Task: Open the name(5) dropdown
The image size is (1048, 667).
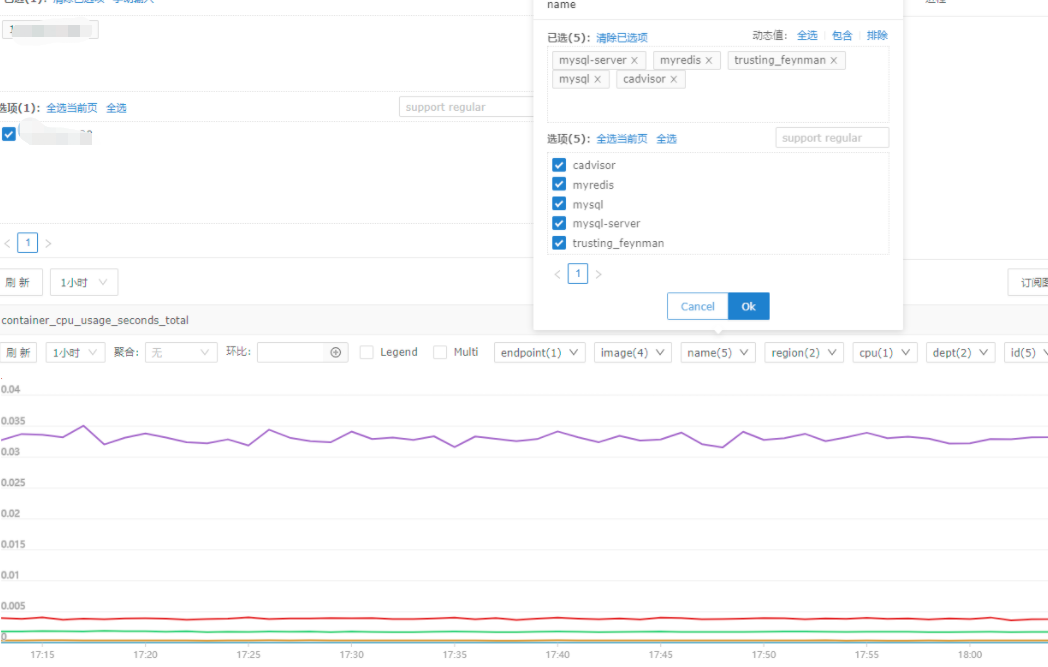Action: [718, 352]
